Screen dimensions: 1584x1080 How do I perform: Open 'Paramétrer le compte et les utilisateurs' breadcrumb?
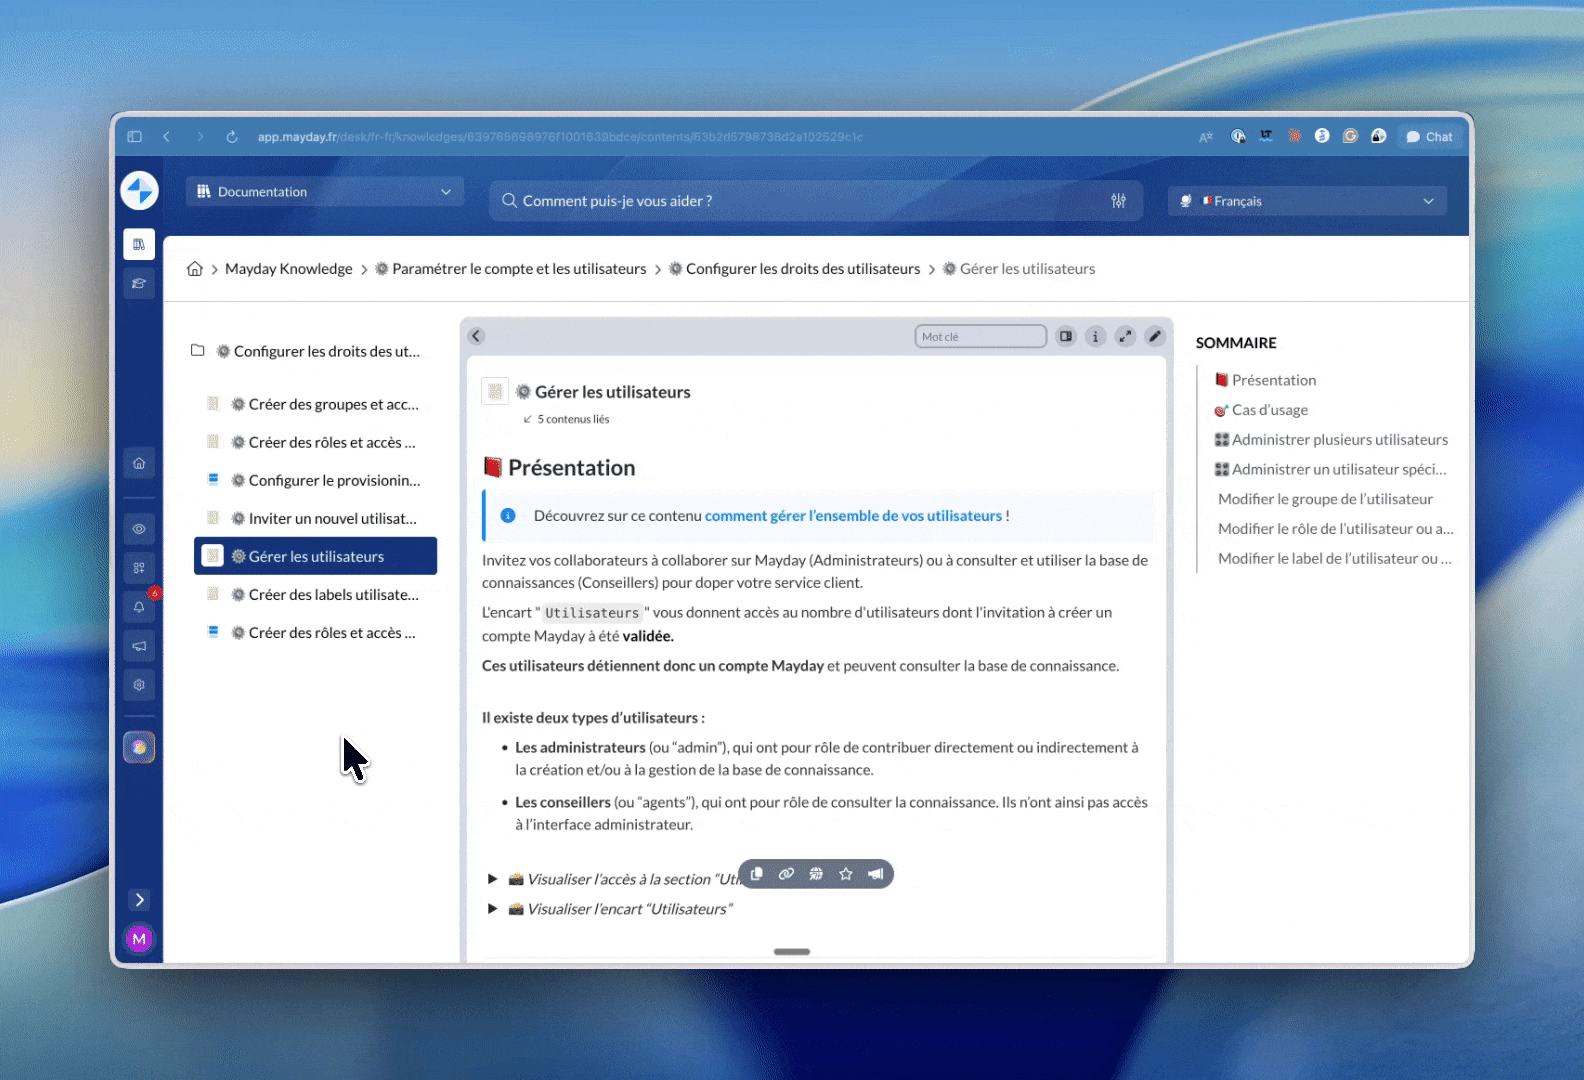pos(510,269)
